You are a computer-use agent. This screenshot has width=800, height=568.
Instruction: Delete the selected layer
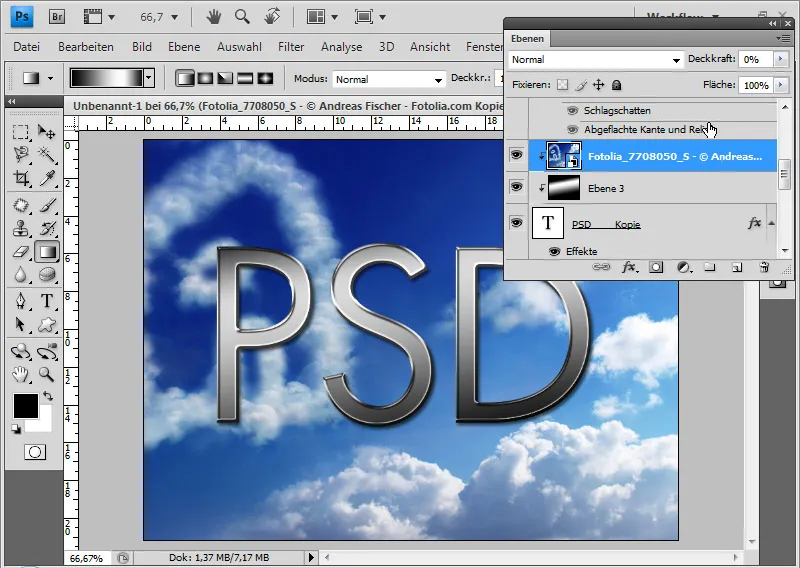coord(764,267)
